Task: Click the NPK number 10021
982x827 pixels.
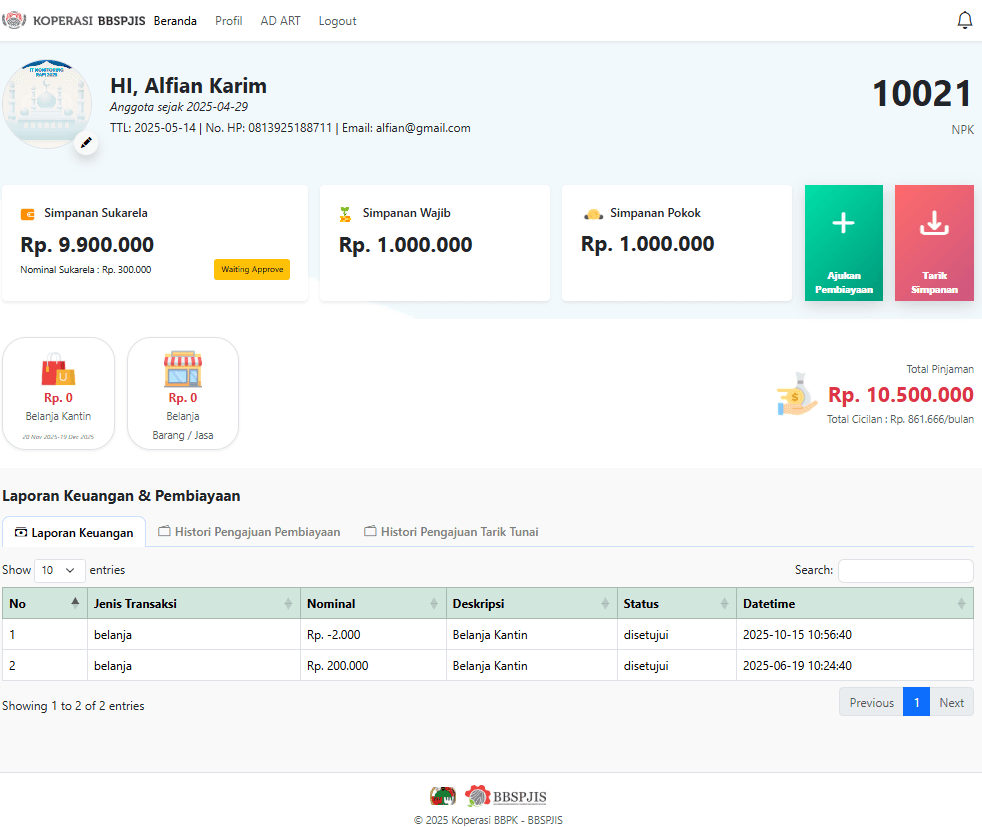Action: [x=923, y=93]
